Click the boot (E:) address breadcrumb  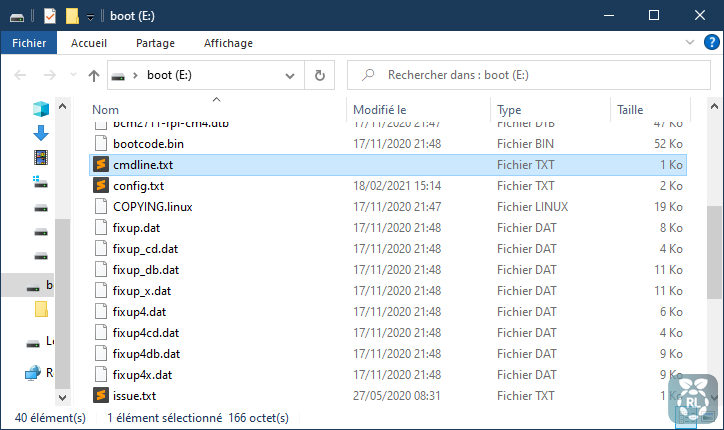(x=169, y=75)
